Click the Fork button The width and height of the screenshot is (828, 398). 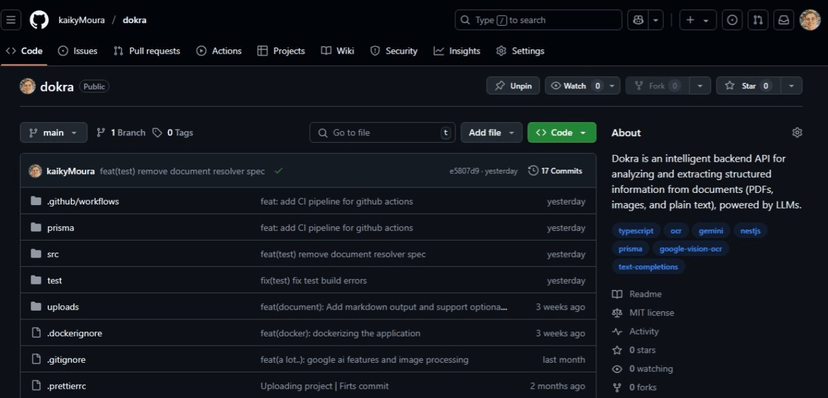pos(657,86)
